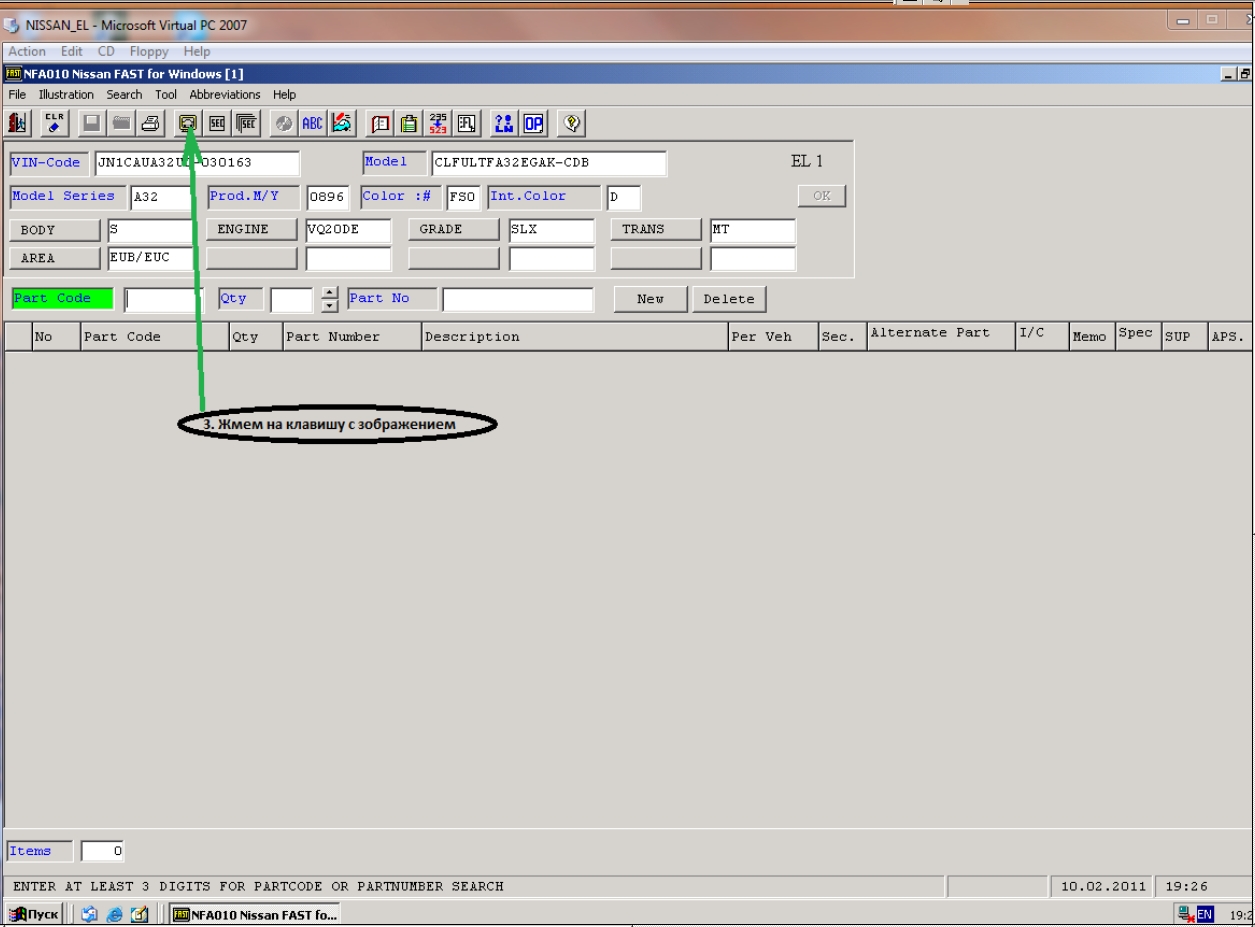Image resolution: width=1255 pixels, height=927 pixels.
Task: Click the illustration picture toolbar icon
Action: pos(187,123)
